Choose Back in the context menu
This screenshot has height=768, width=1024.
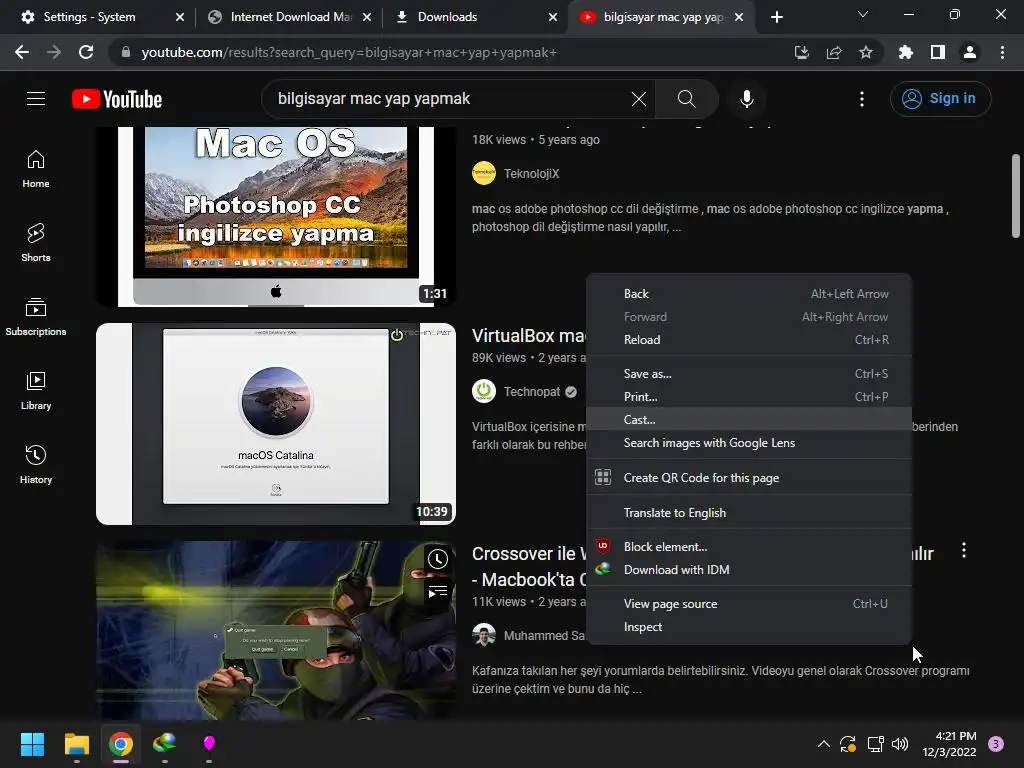click(x=748, y=294)
